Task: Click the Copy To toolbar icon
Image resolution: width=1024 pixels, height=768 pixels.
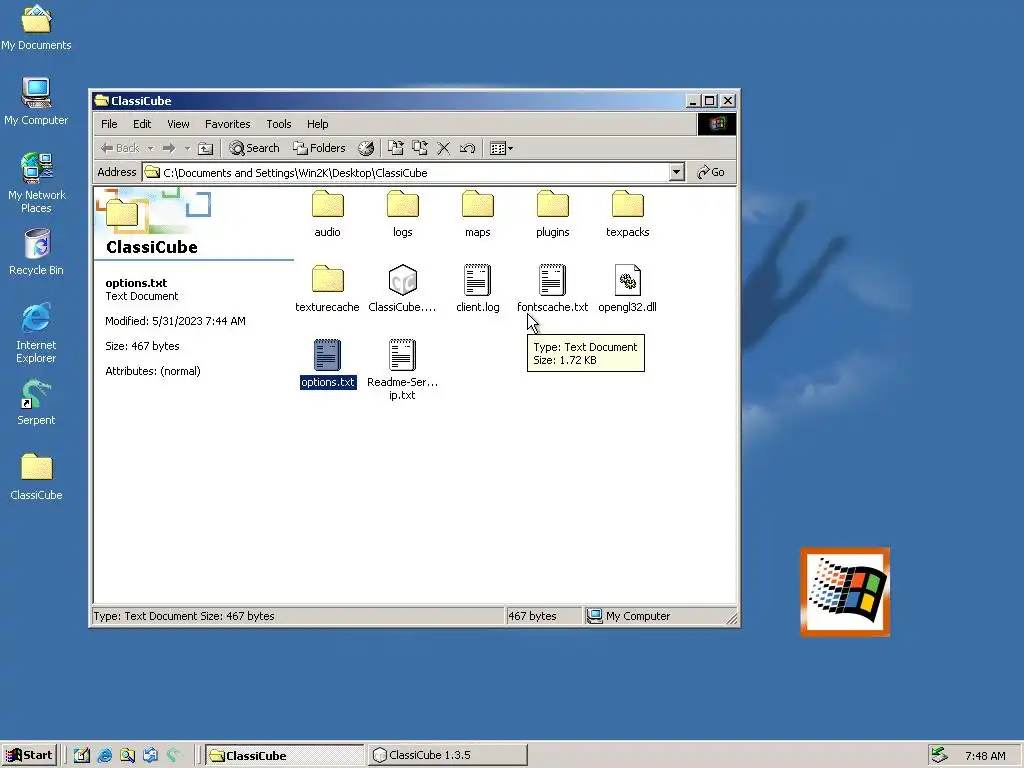Action: [419, 148]
